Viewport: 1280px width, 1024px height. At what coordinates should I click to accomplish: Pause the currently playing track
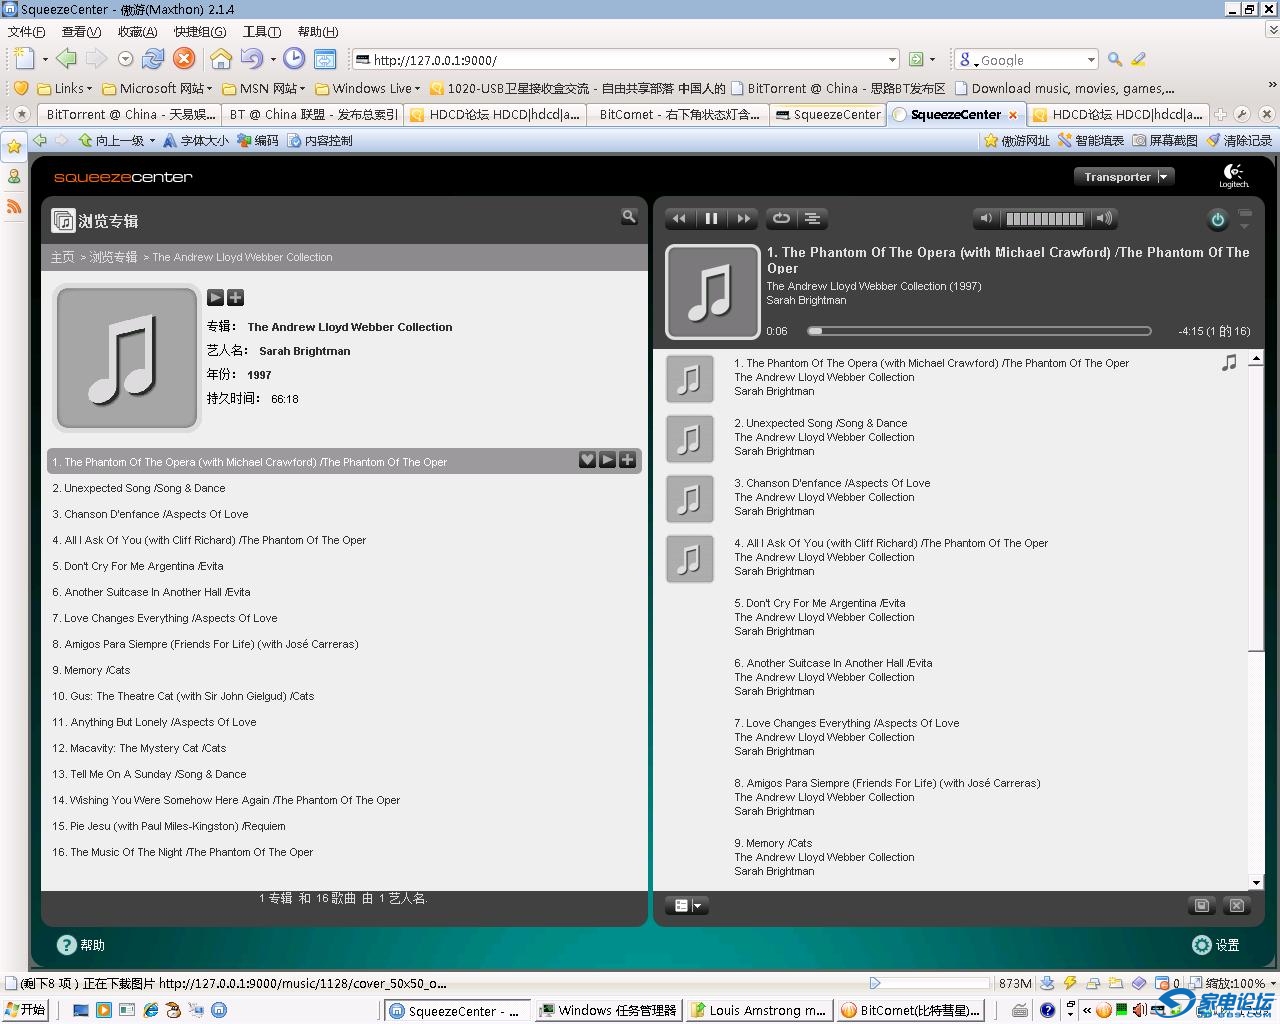711,219
